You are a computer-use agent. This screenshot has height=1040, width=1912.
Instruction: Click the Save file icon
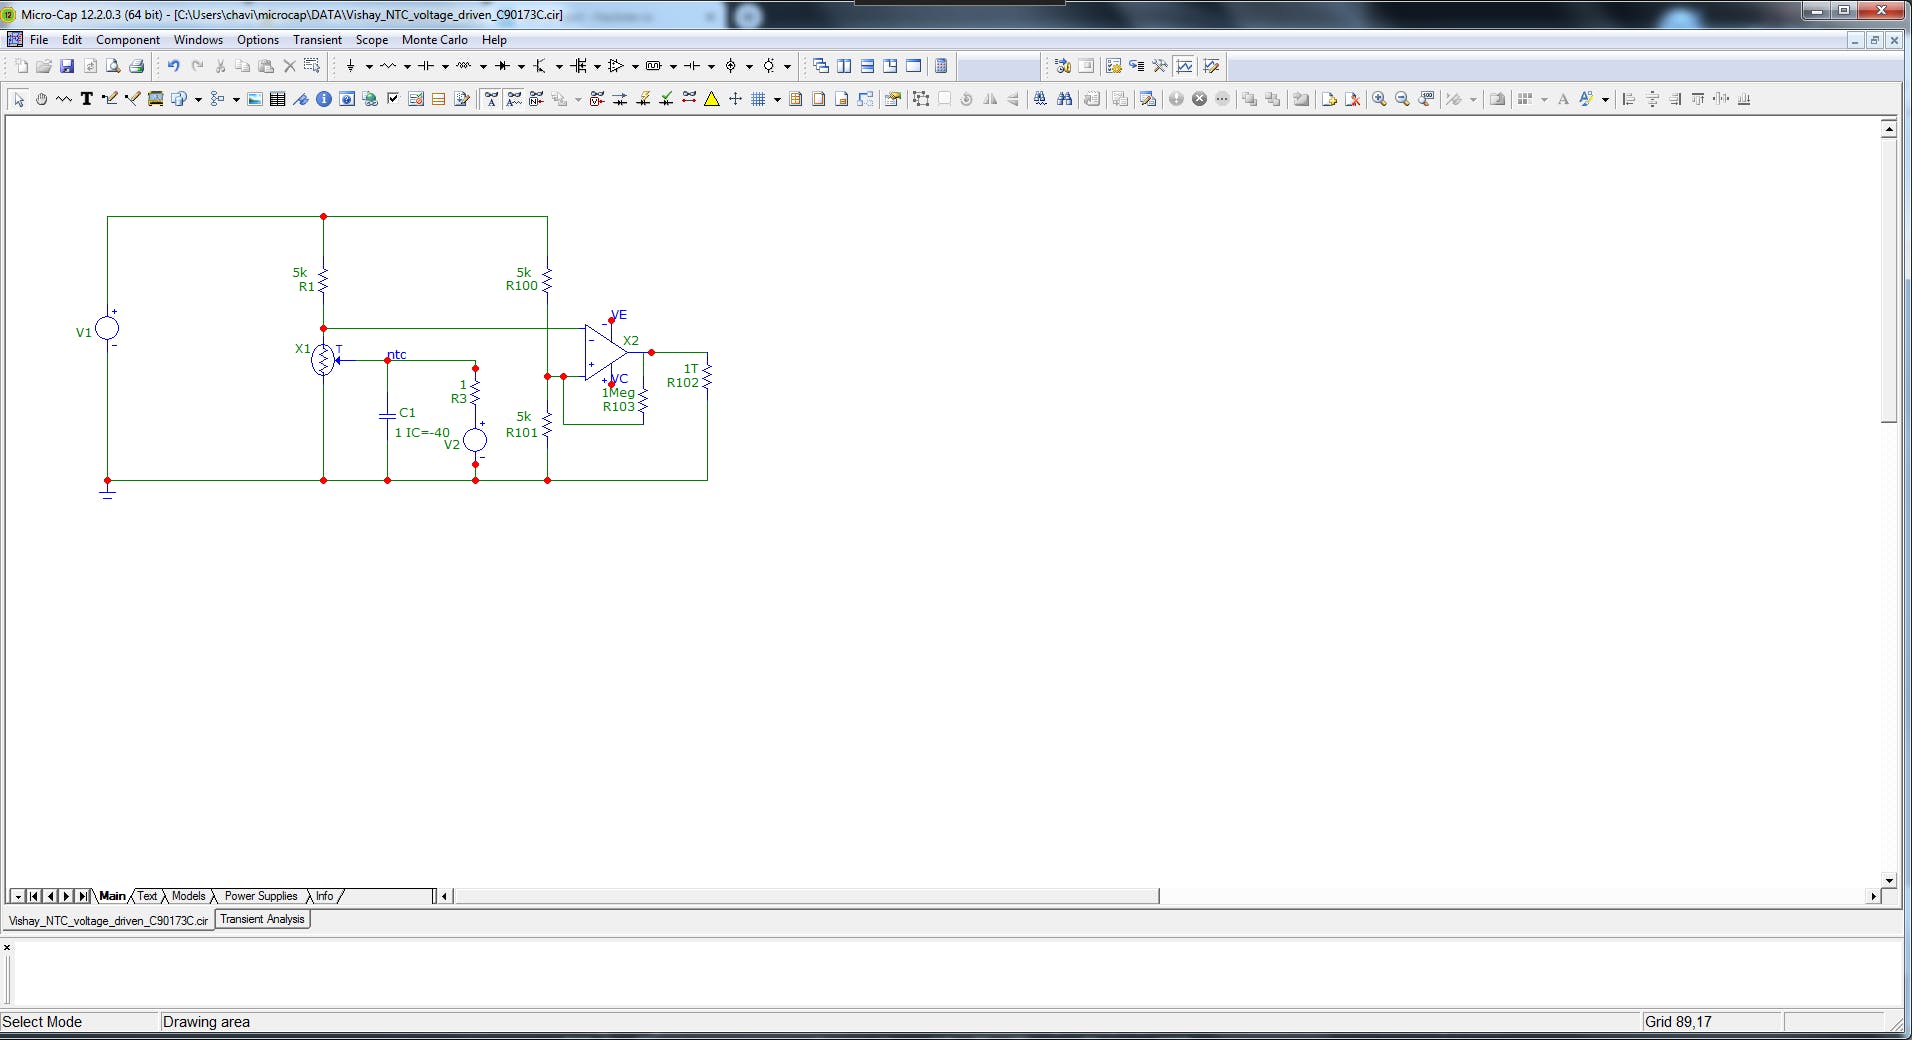pos(67,66)
